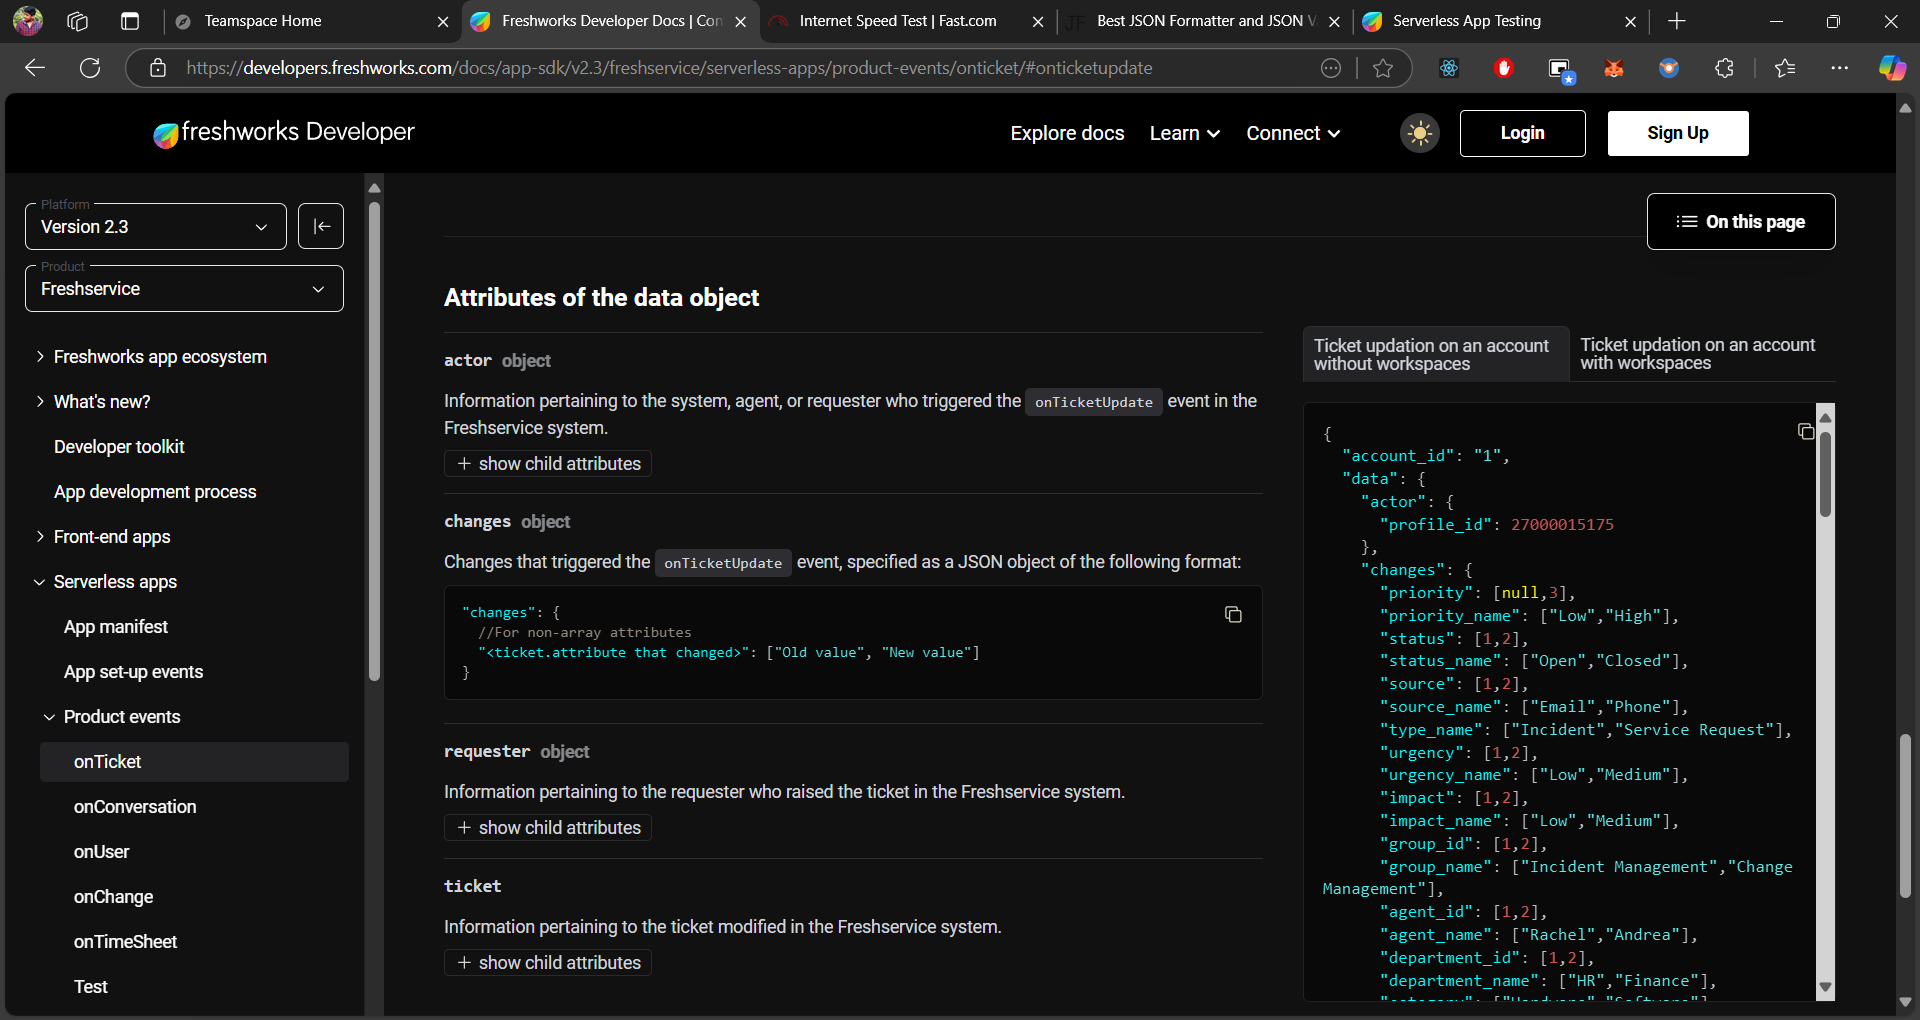Expand the Connect menu
Screen dimensions: 1920x1020
pos(1293,133)
